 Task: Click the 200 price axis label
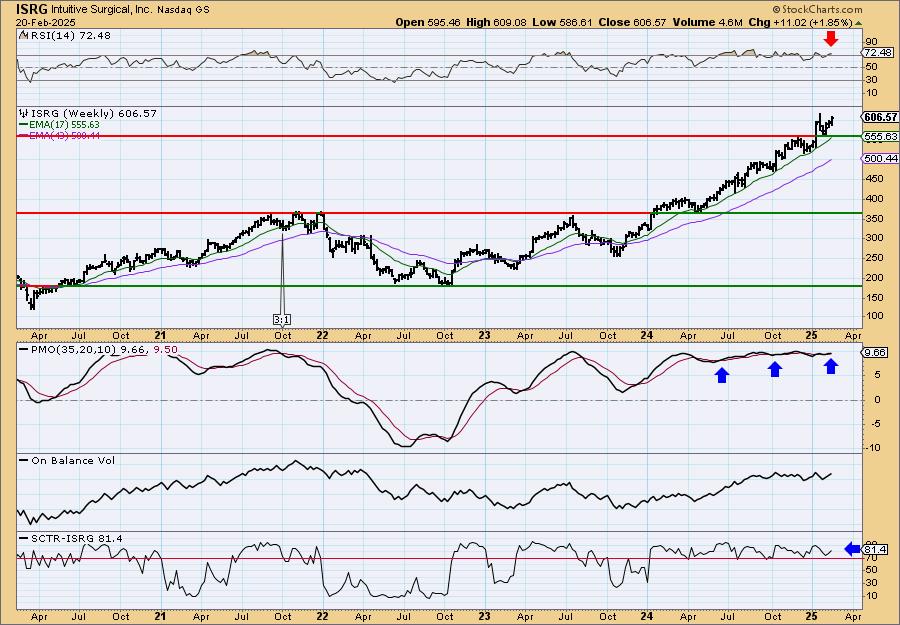pyautogui.click(x=874, y=278)
